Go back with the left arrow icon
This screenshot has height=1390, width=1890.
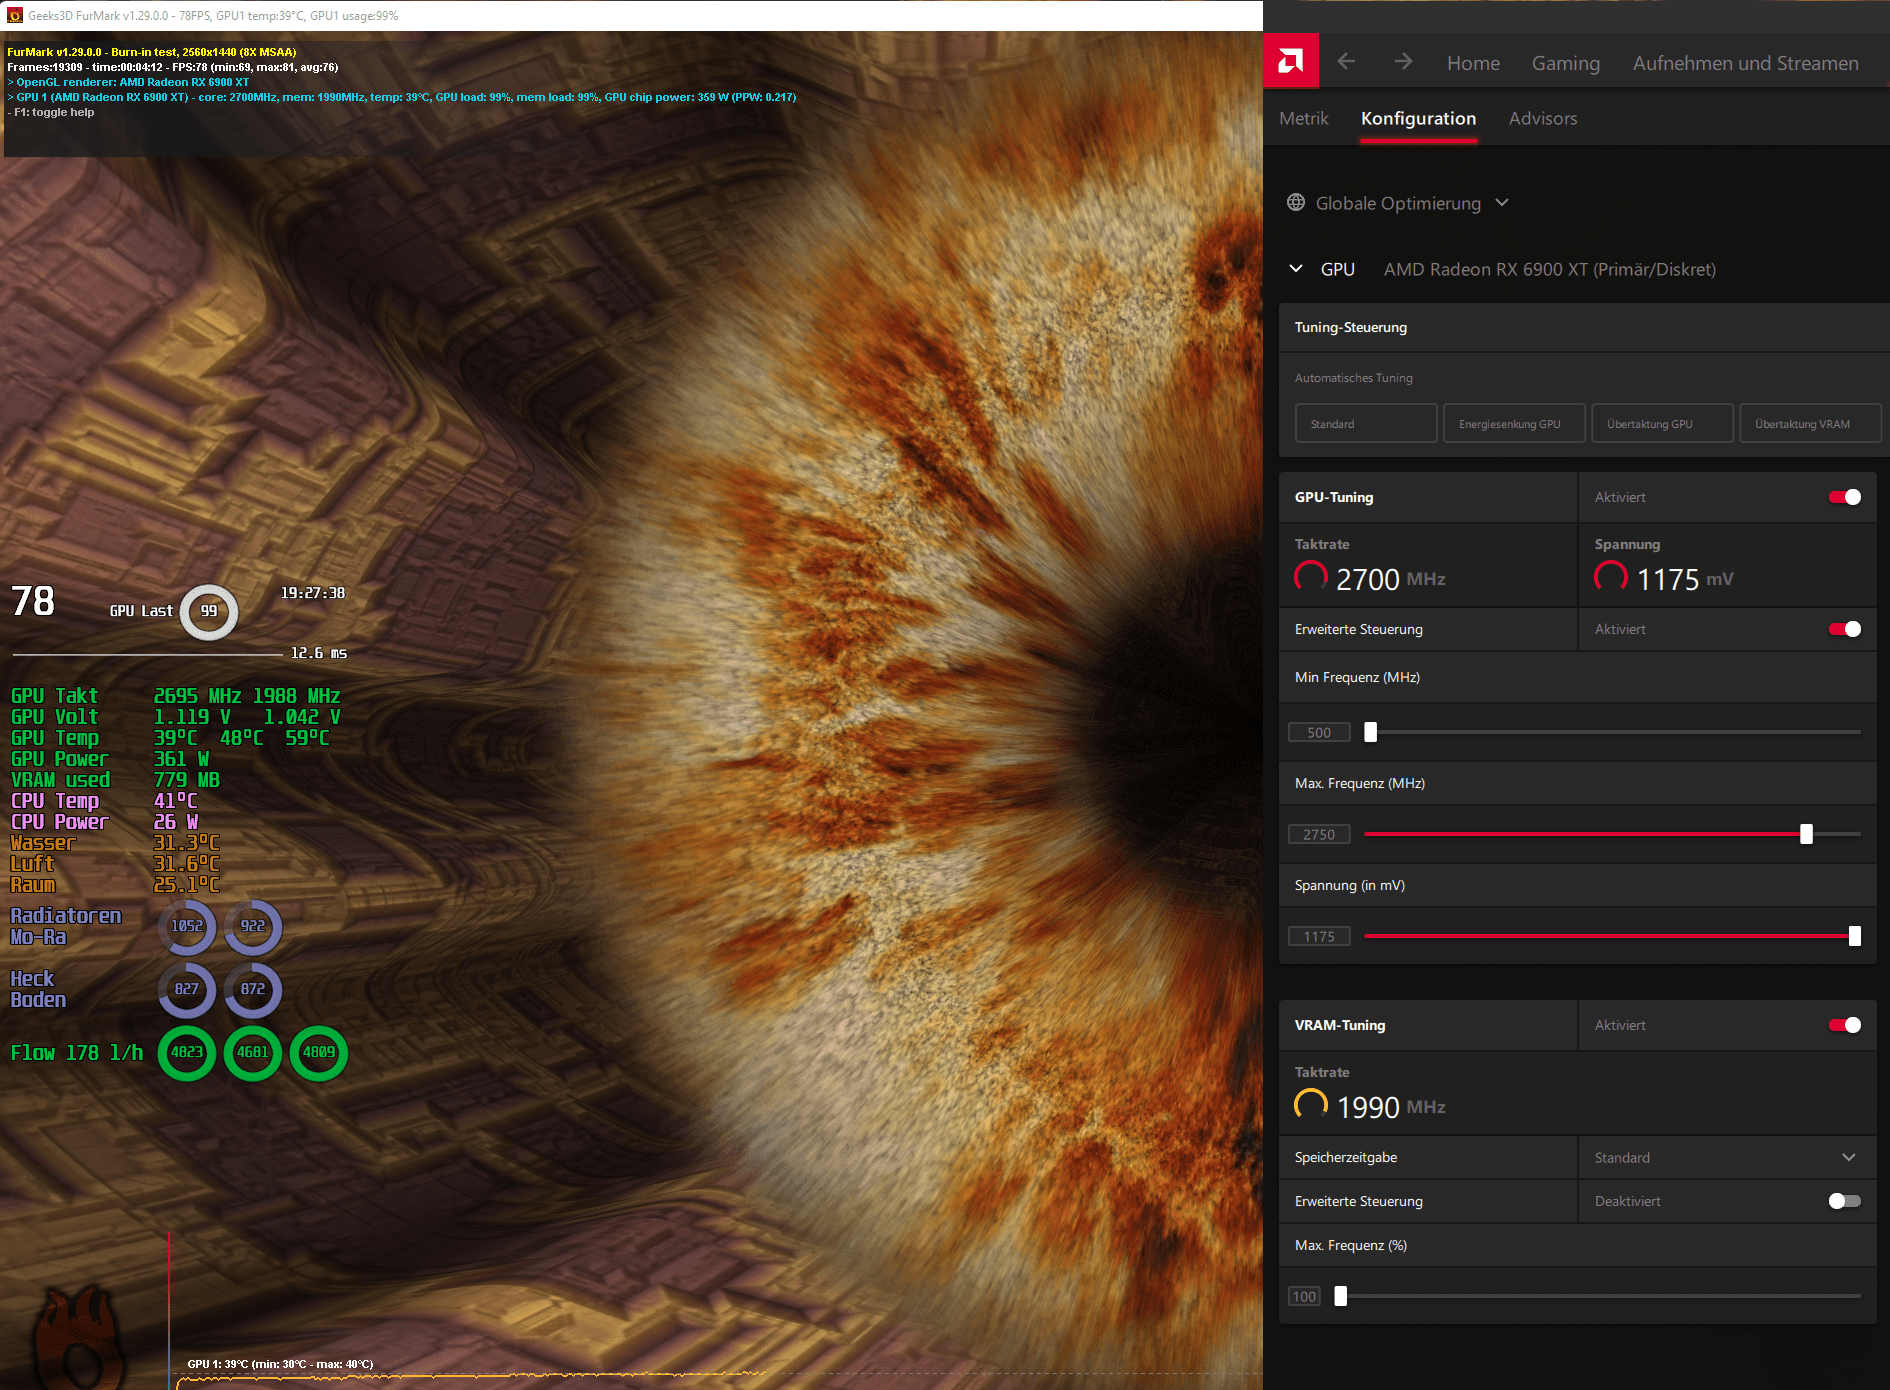1346,62
